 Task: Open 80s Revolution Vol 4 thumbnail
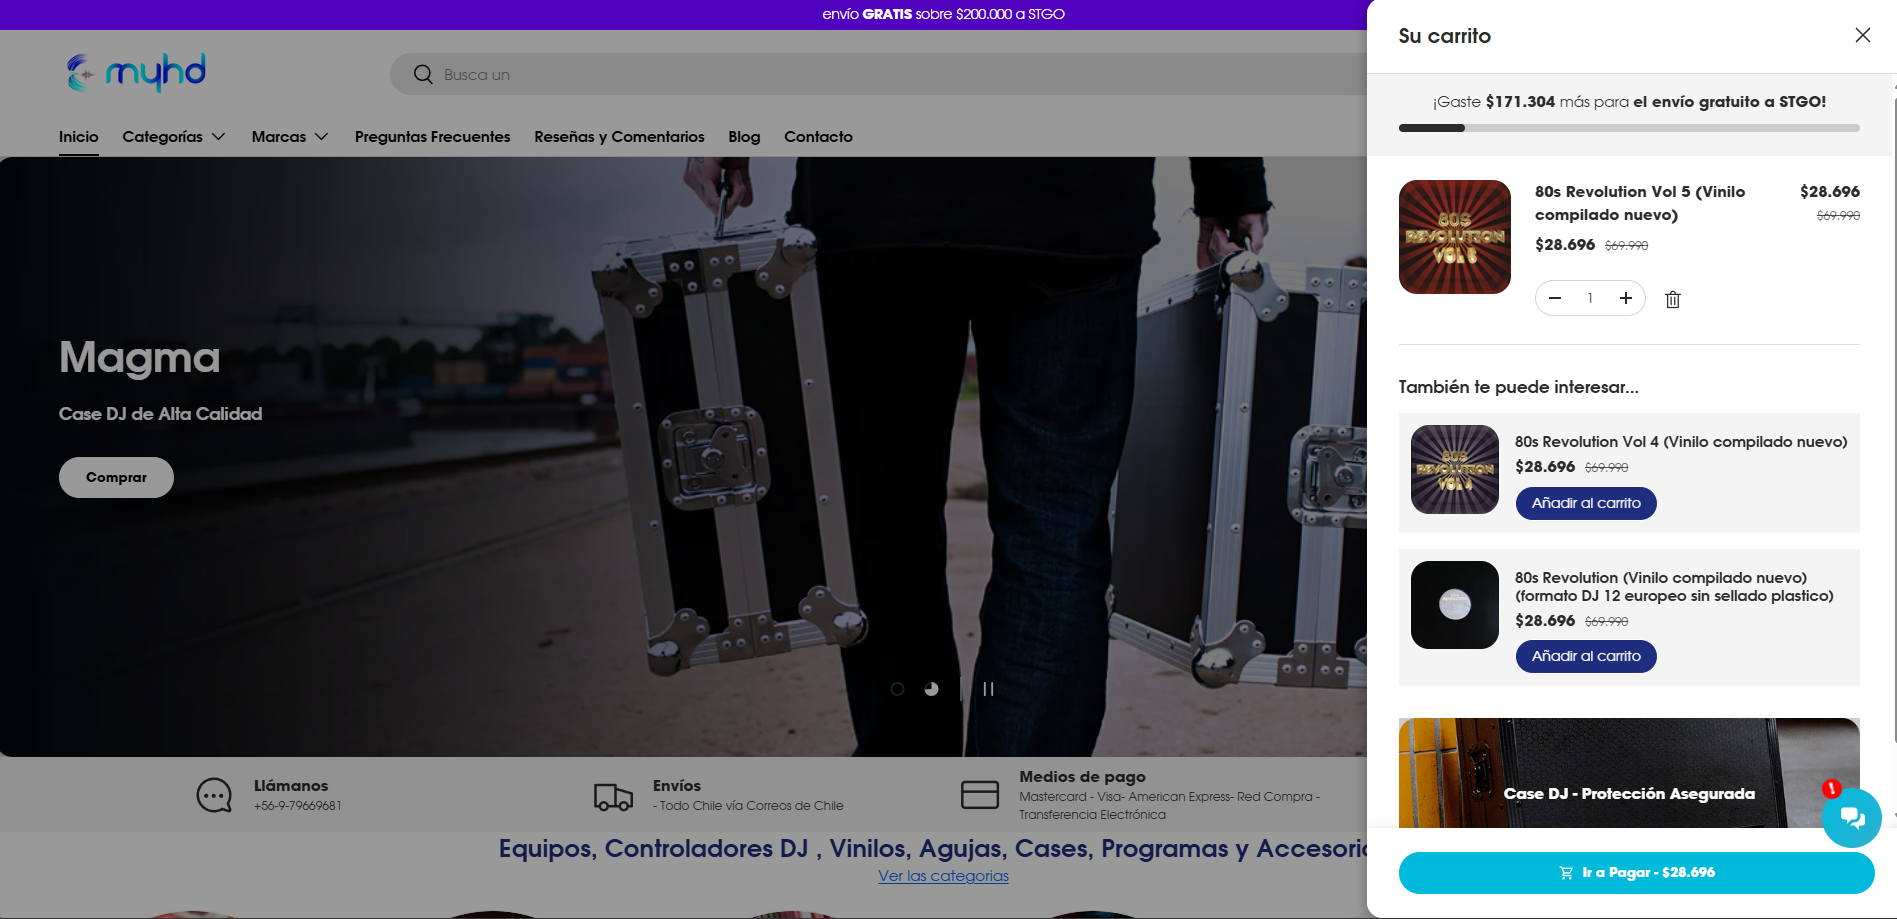(x=1455, y=469)
